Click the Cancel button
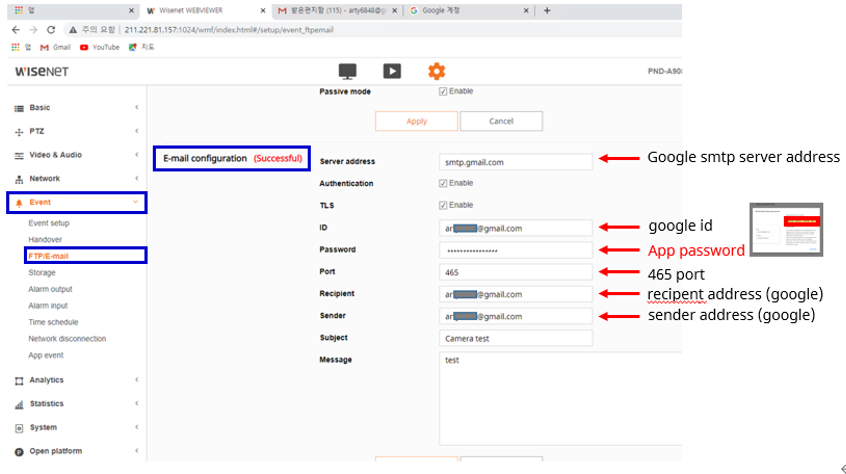Image resolution: width=846 pixels, height=474 pixels. tap(501, 121)
